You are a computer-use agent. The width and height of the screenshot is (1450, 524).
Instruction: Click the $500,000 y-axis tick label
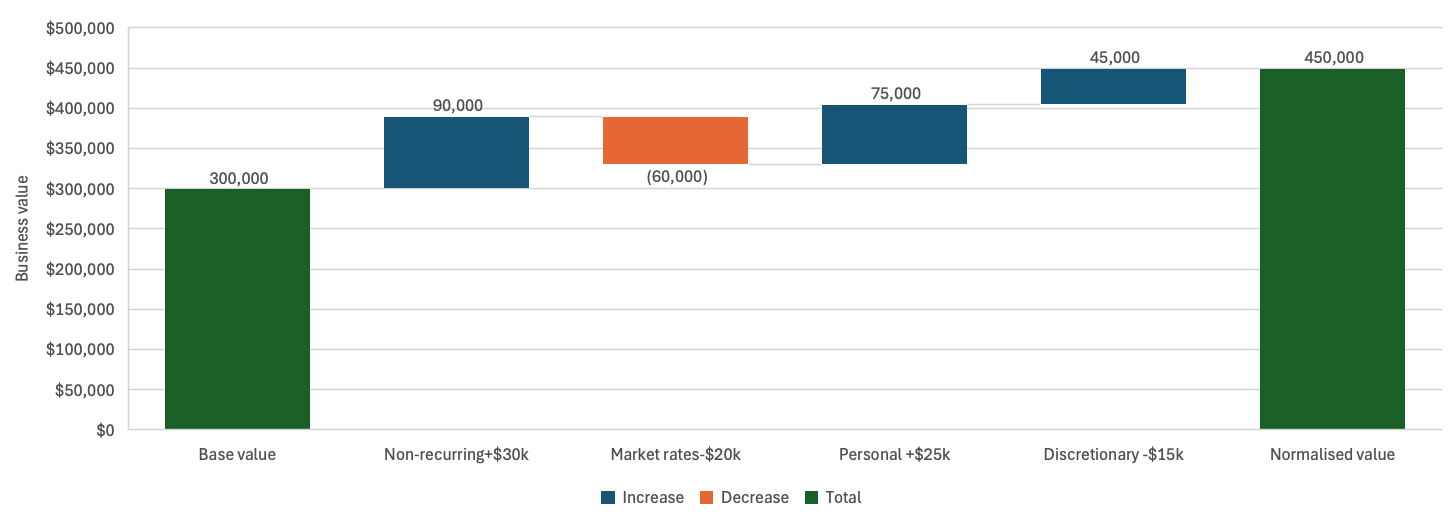tap(81, 28)
